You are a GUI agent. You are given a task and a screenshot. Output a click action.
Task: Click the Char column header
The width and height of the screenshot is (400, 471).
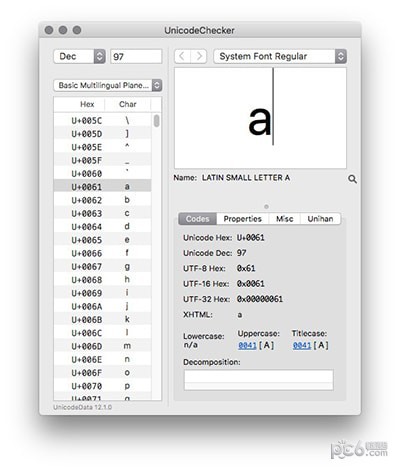128,104
